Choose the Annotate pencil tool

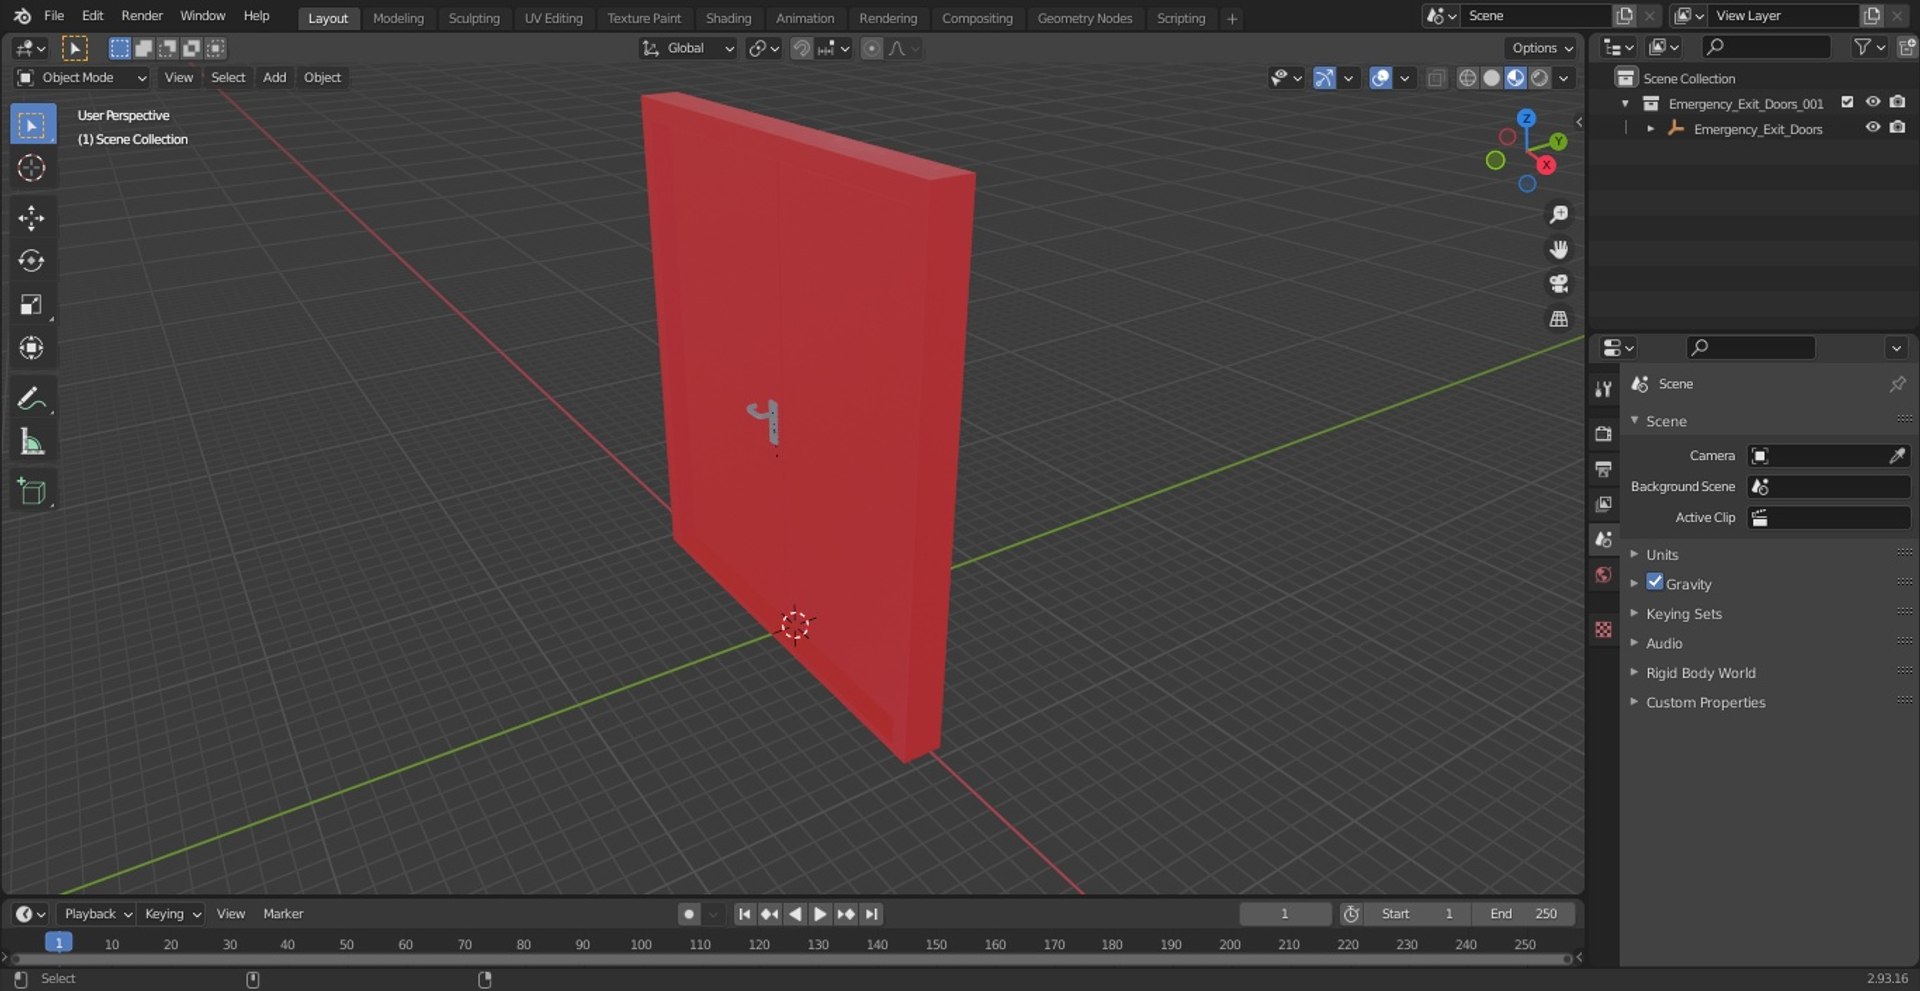click(32, 398)
